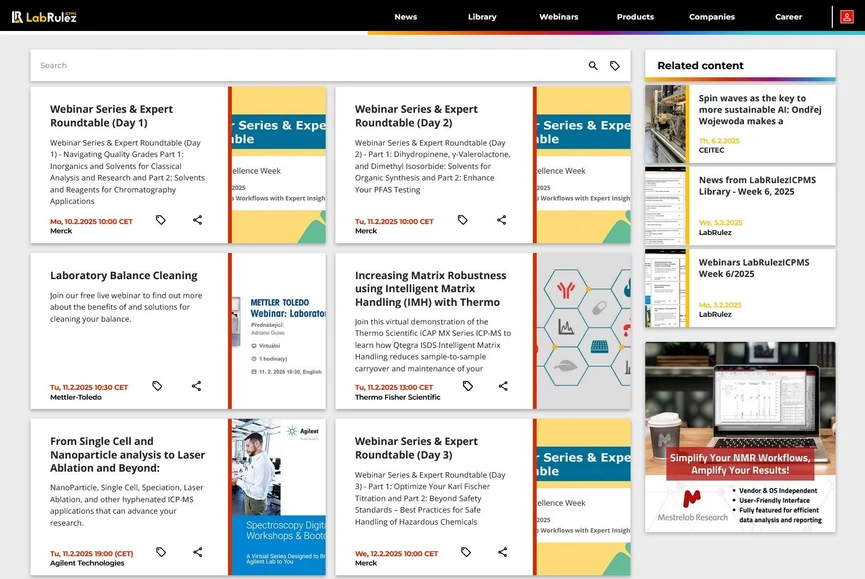Open News from LabRulezICPMS Library Week 6
The image size is (865, 579).
pos(757,186)
